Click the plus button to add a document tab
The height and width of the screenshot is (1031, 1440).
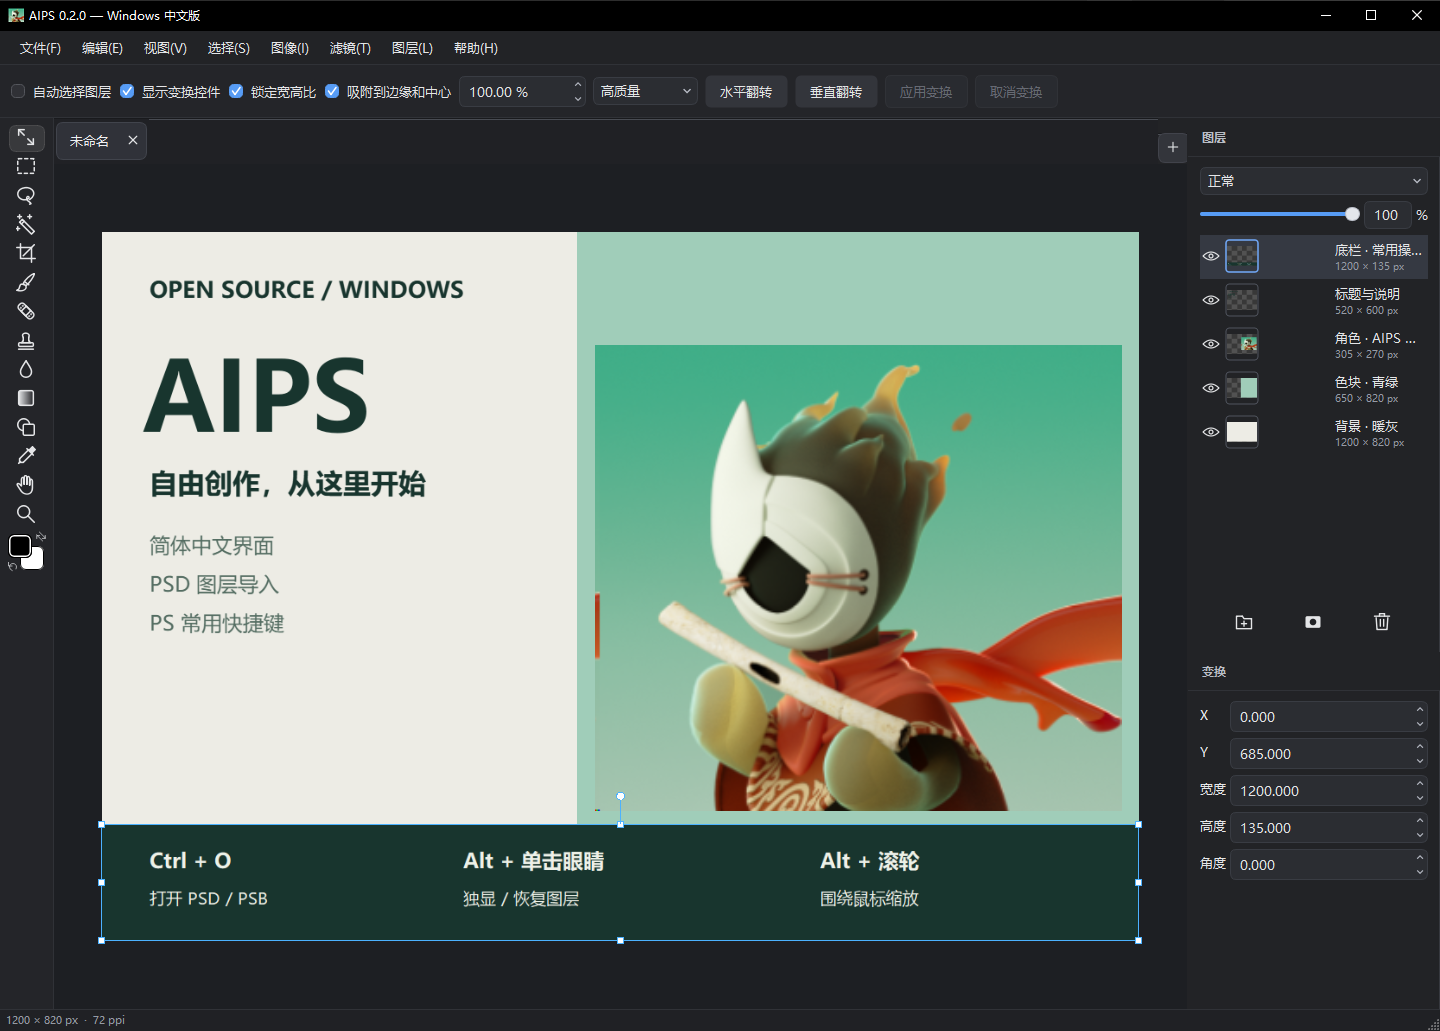1173,147
